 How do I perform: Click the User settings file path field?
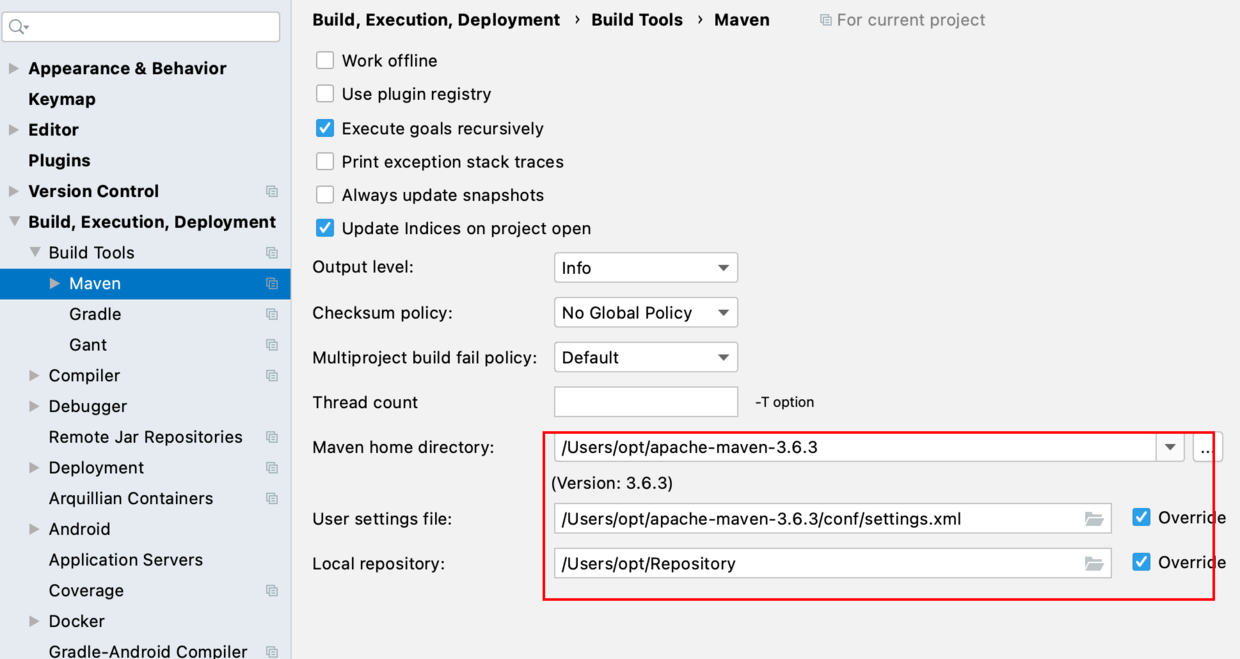tap(833, 518)
